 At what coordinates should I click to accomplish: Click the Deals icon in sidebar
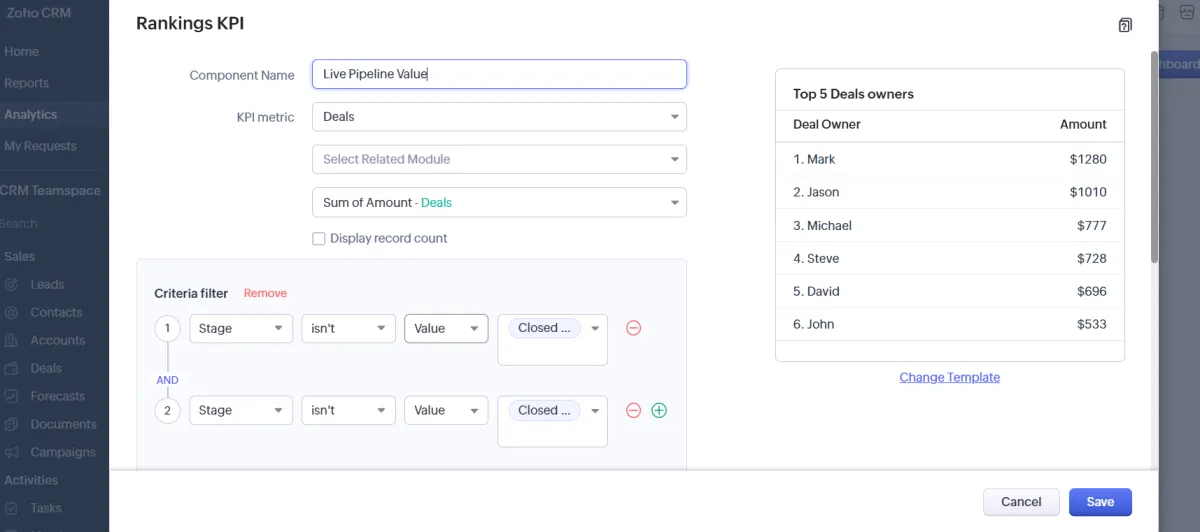pos(12,368)
